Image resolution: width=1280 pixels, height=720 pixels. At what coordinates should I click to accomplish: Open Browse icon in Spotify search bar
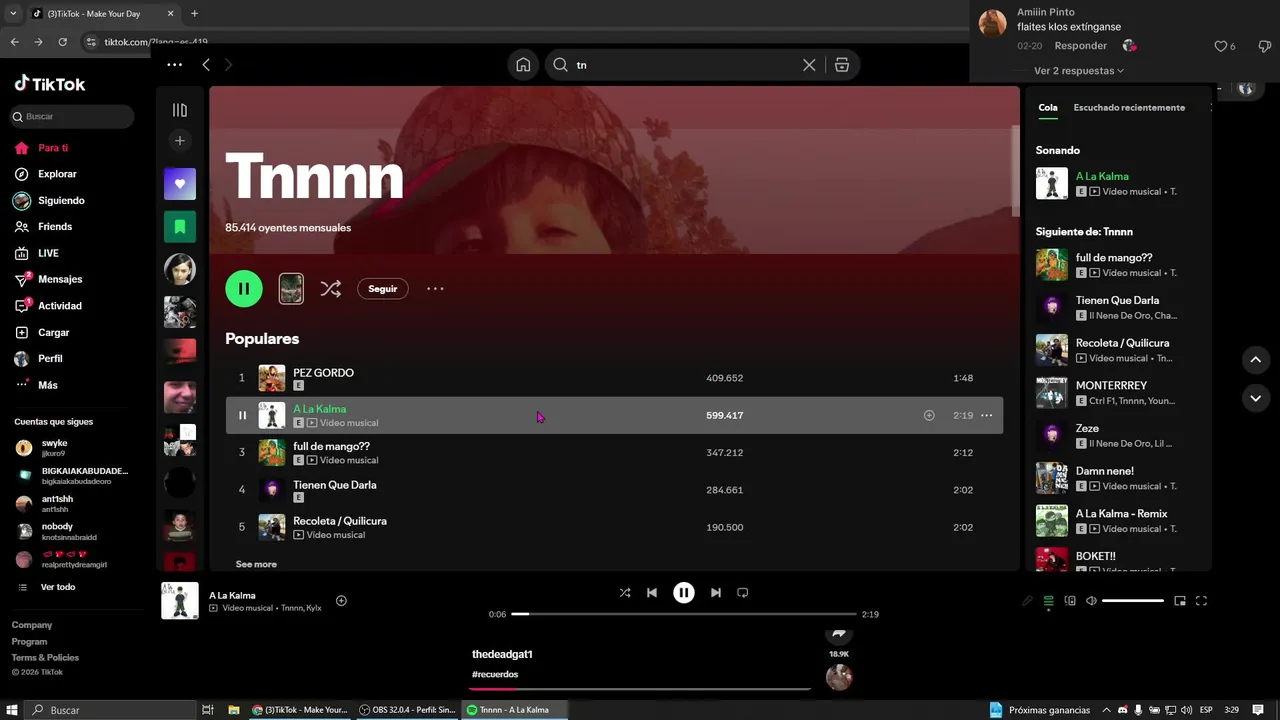coord(842,65)
